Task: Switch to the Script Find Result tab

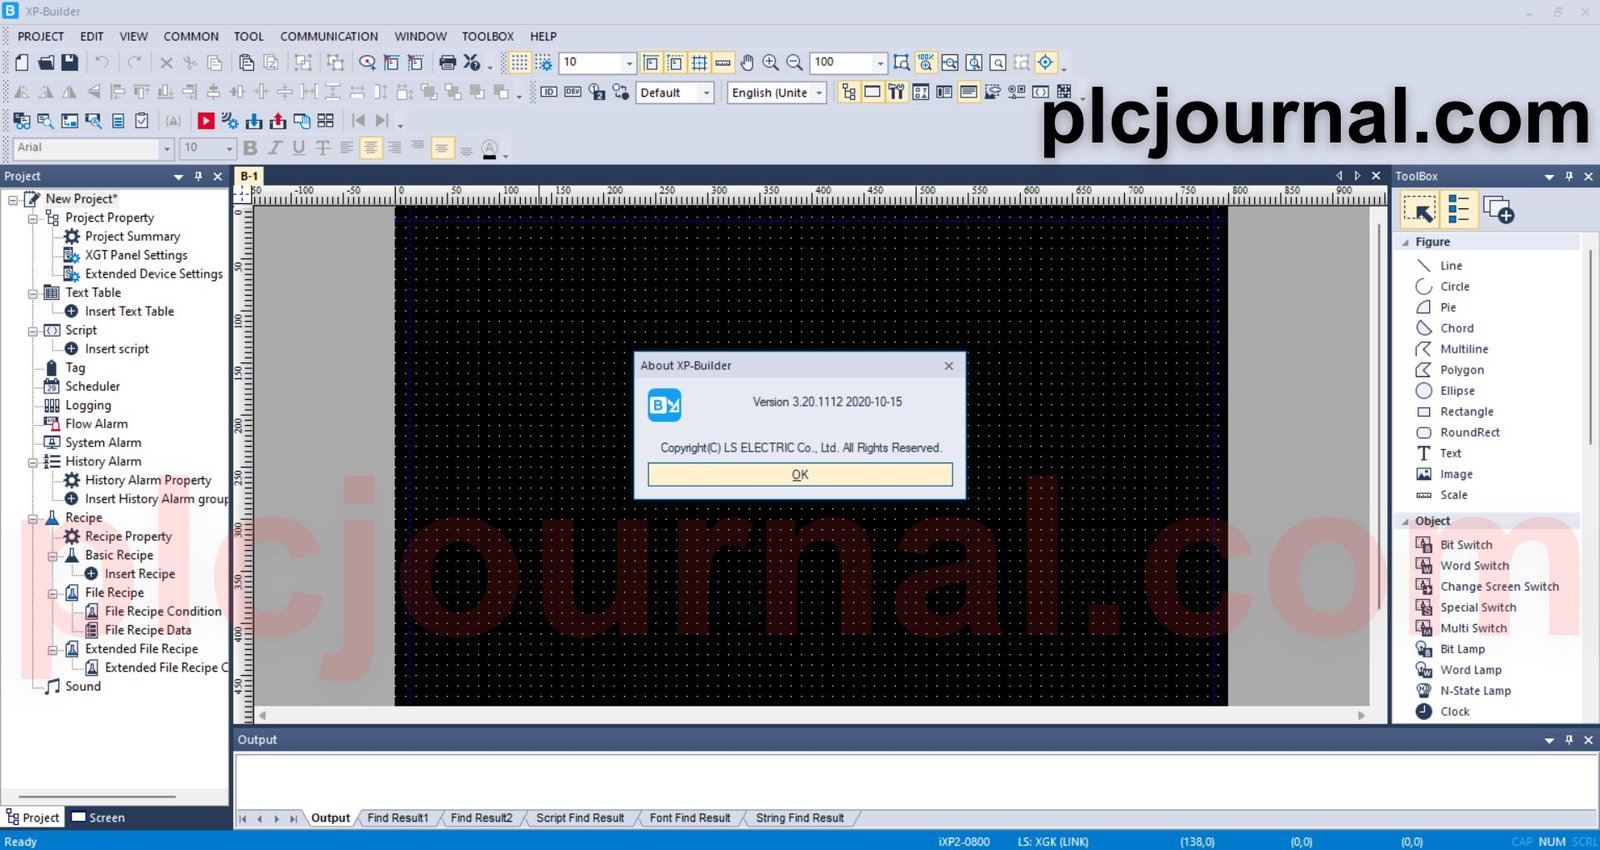Action: [580, 818]
